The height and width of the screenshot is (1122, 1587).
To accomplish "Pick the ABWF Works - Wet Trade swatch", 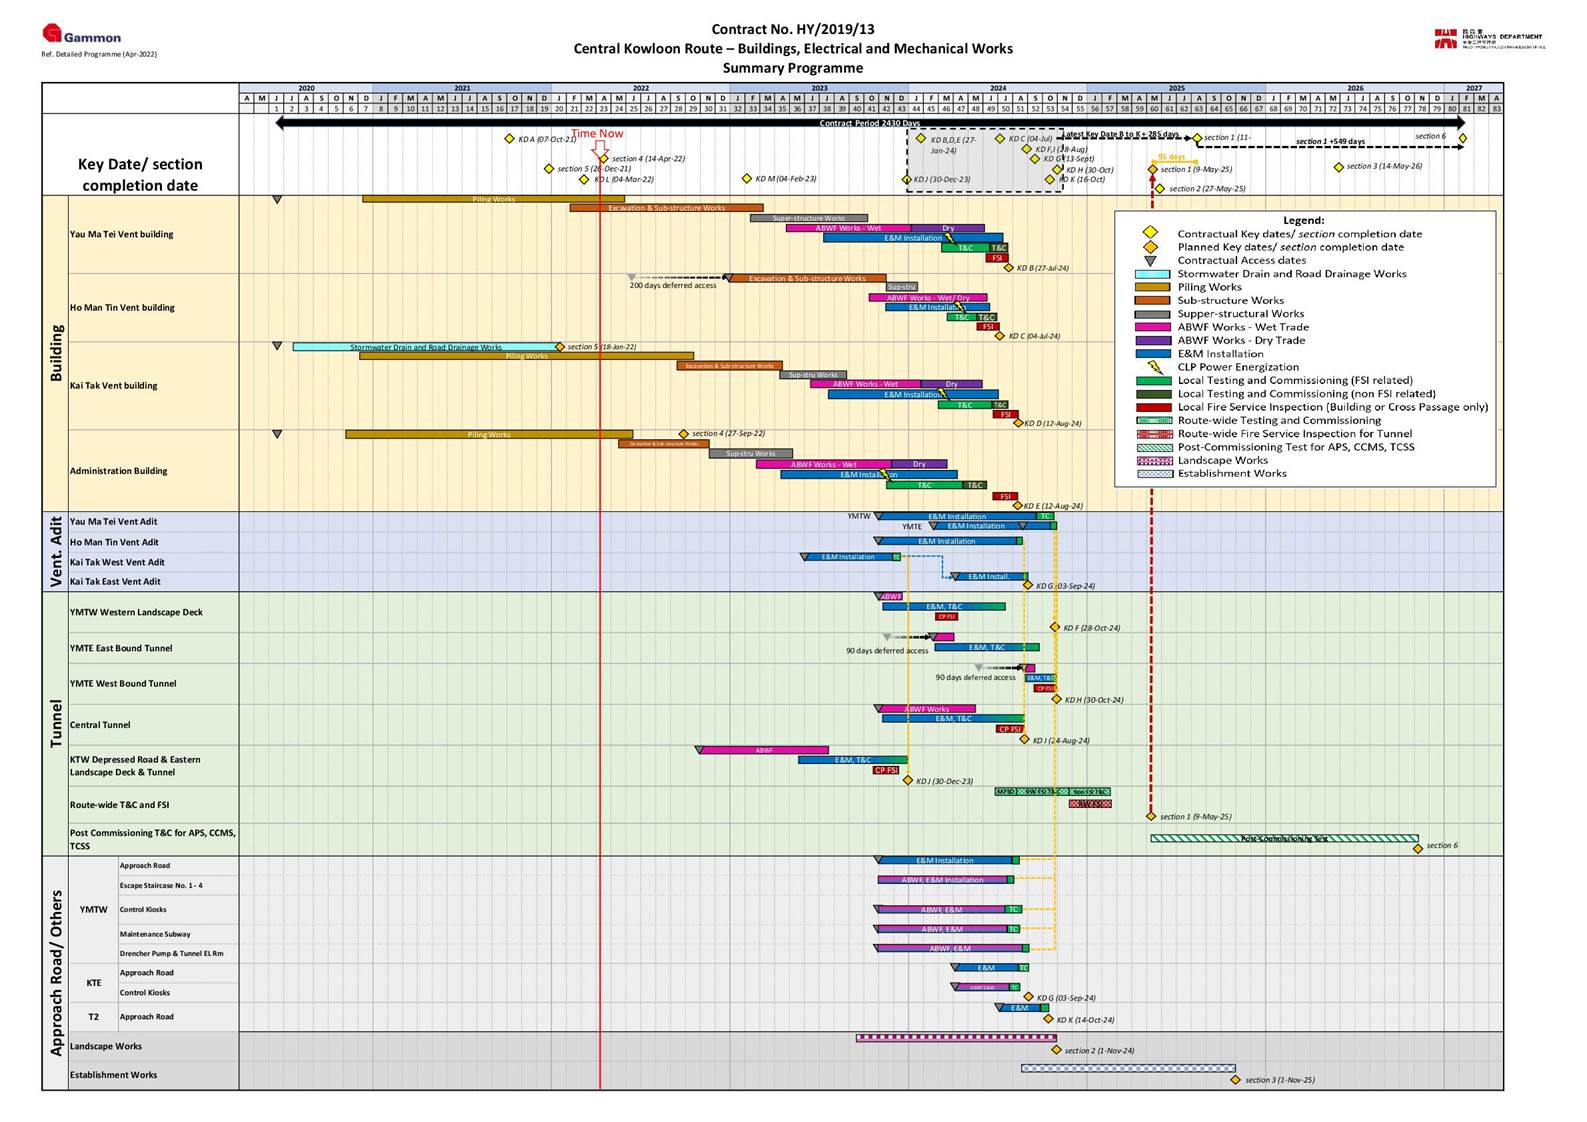I will tap(1152, 327).
